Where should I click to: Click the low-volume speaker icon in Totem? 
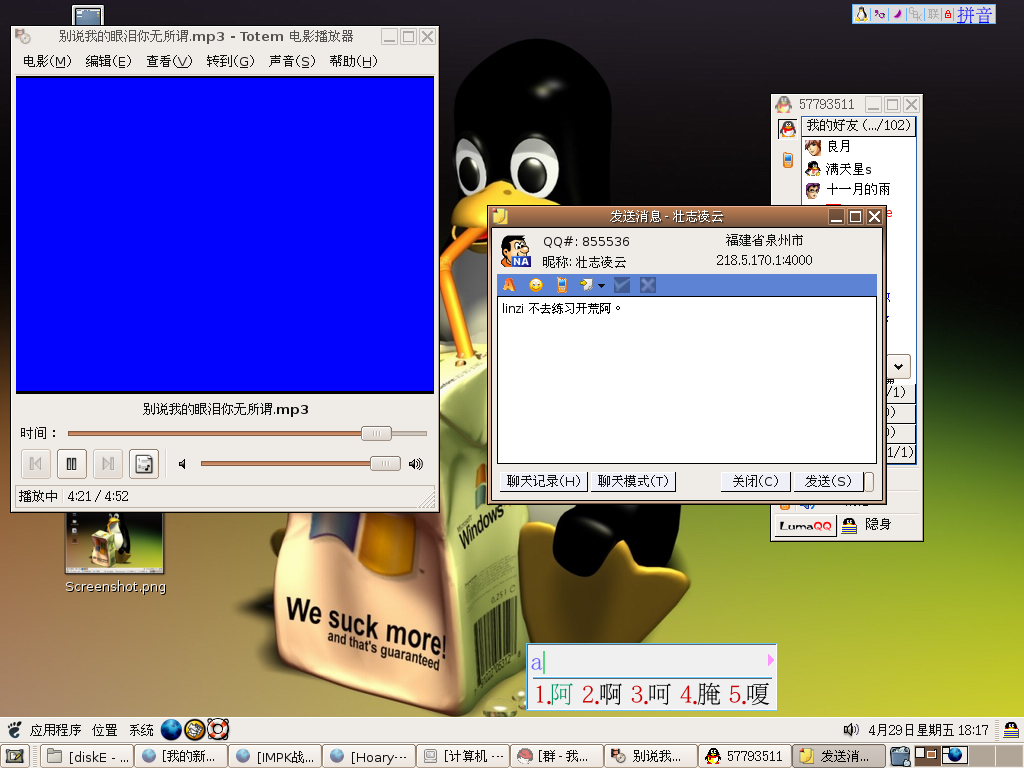[x=182, y=464]
